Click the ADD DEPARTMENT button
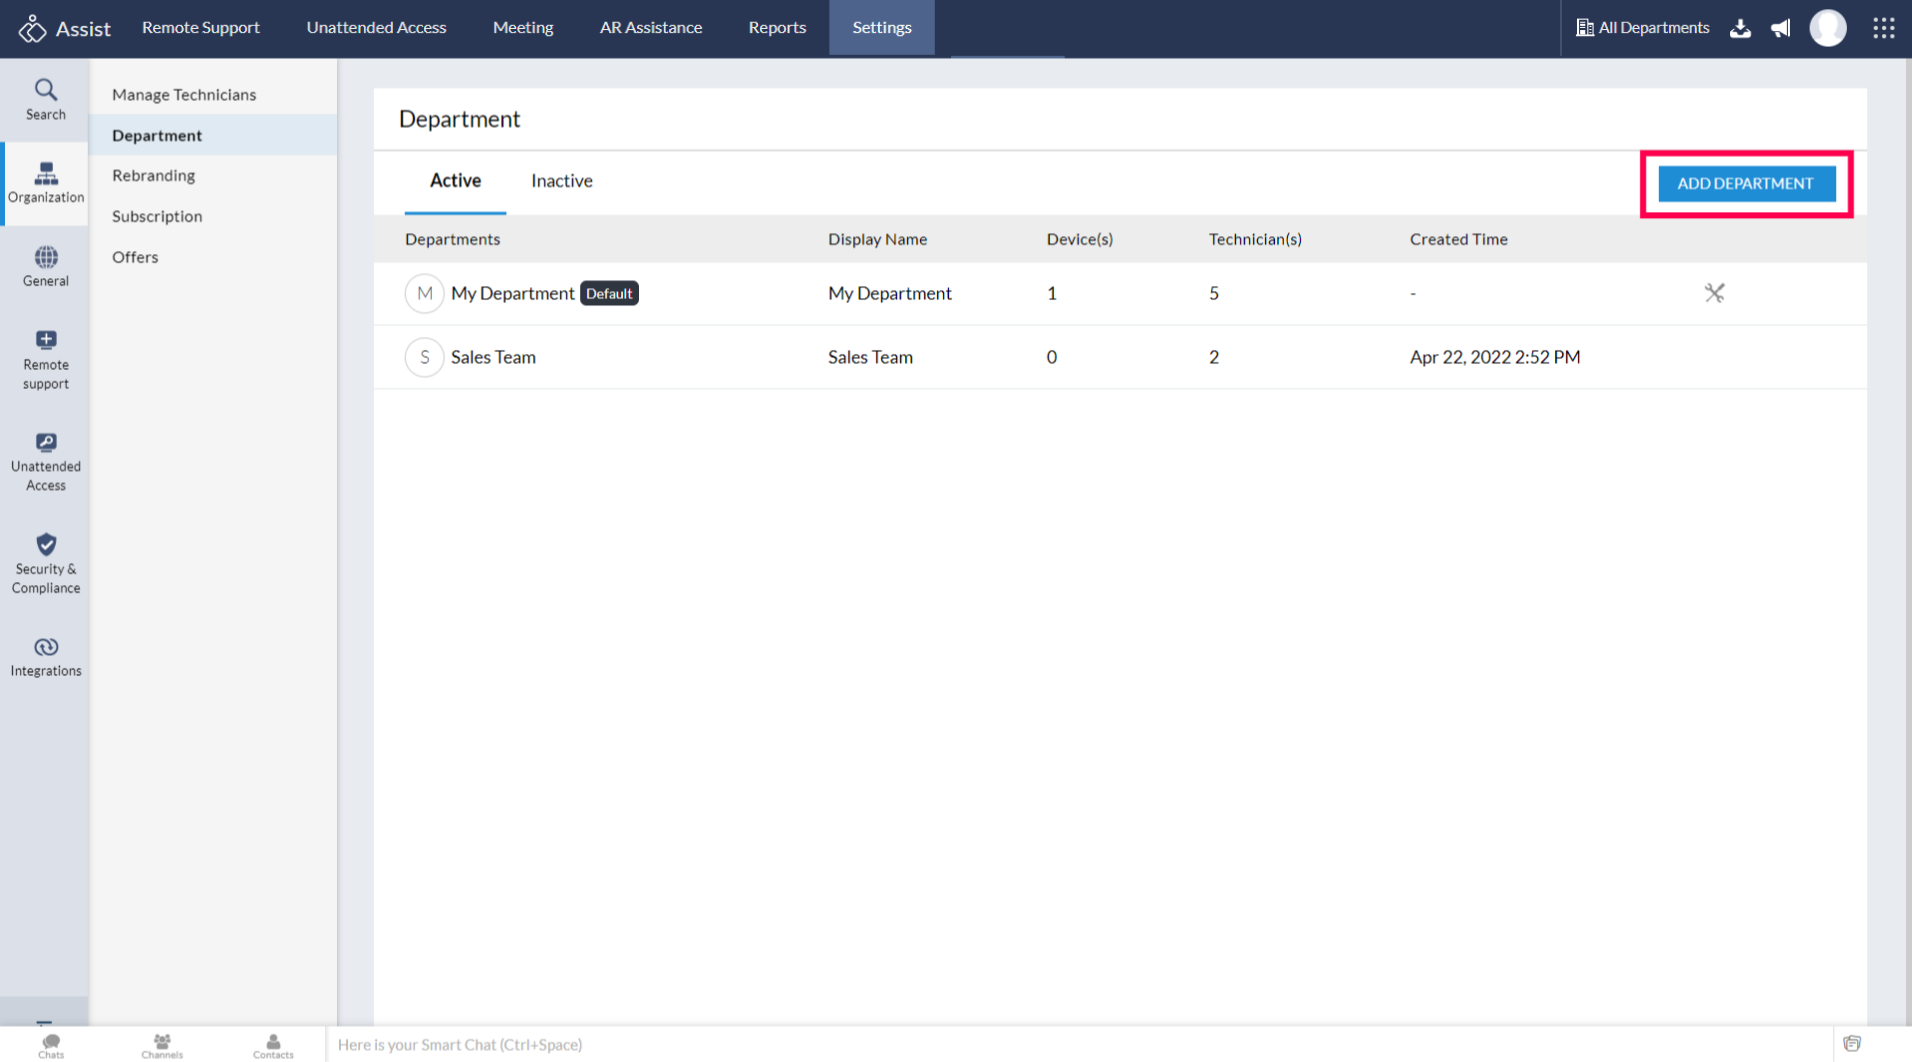1912x1062 pixels. (1745, 184)
